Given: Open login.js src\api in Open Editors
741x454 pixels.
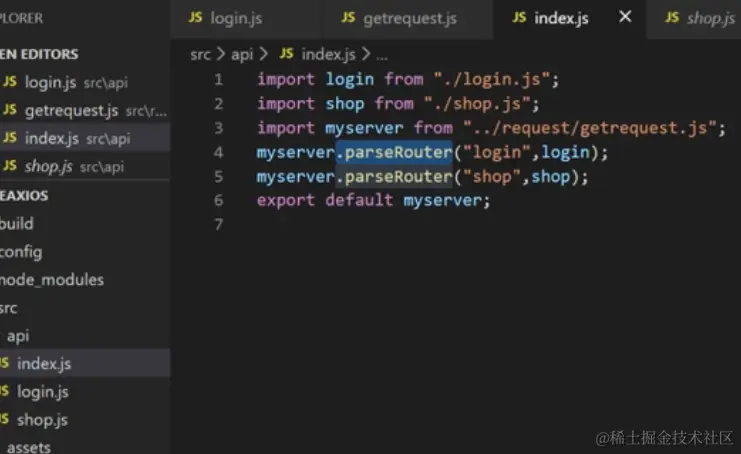Looking at the screenshot, I should [85, 83].
